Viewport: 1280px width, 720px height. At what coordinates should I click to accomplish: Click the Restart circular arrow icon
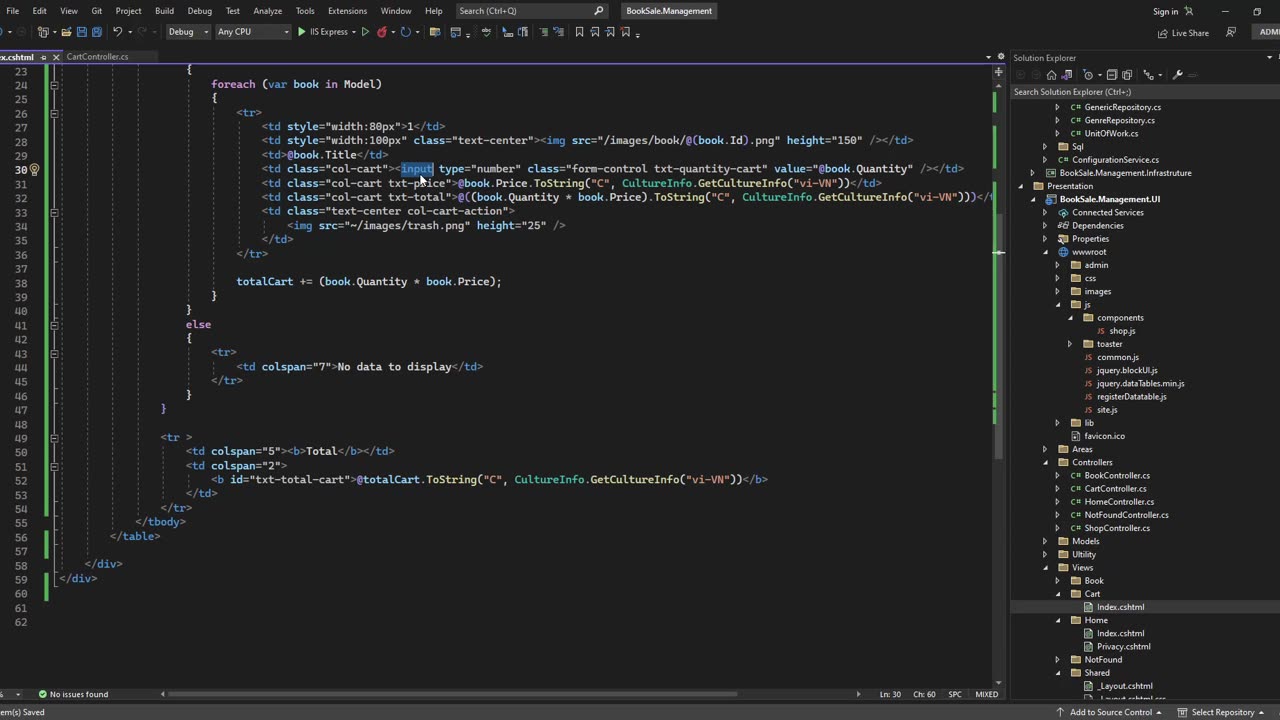click(405, 32)
